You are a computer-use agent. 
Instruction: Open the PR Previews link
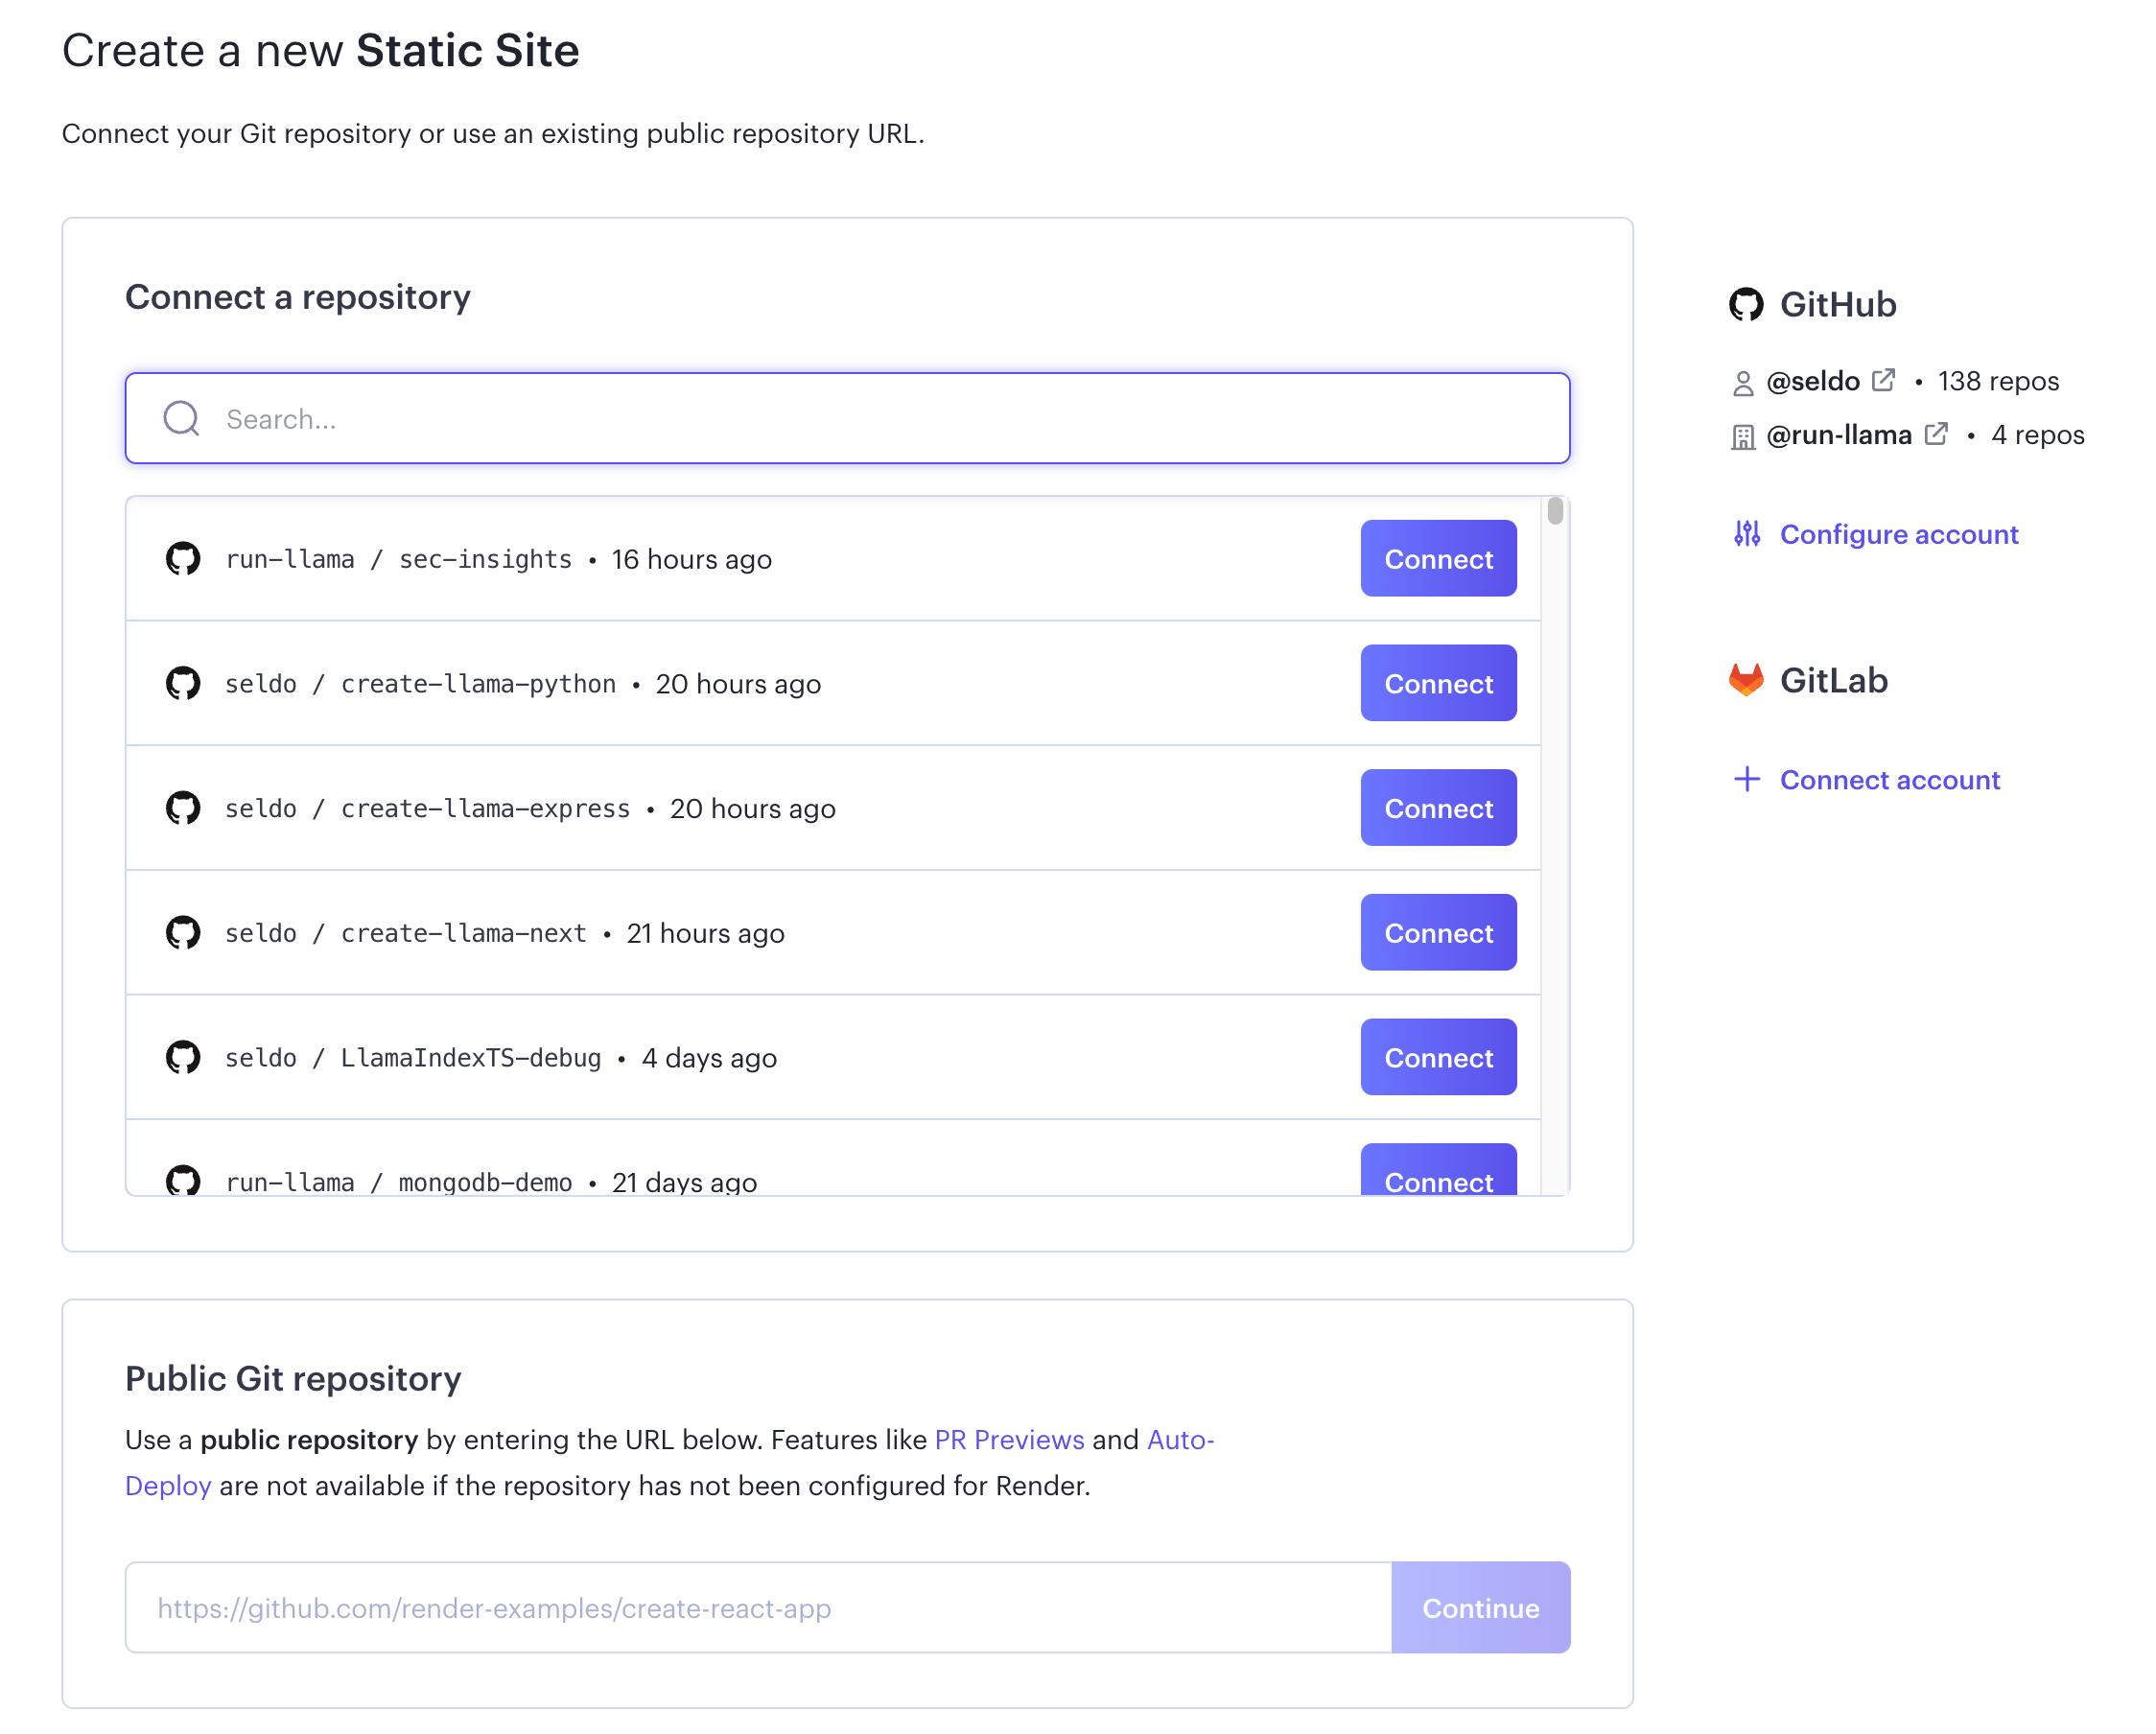point(1009,1439)
